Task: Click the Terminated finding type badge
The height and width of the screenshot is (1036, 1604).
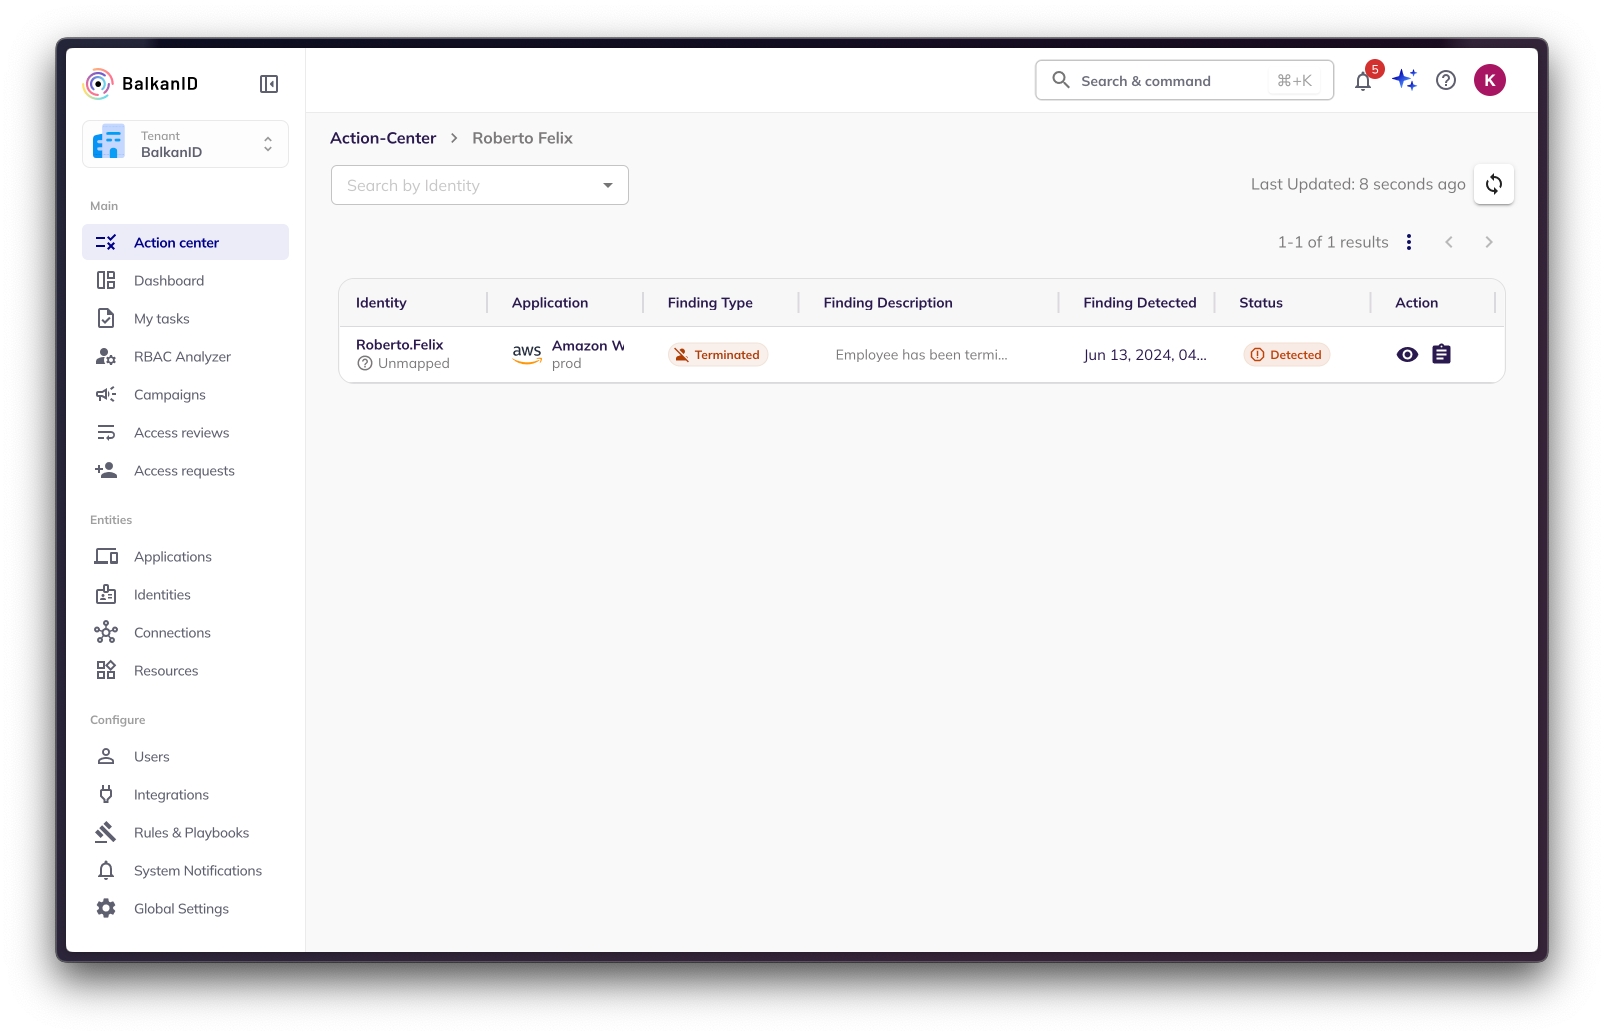Action: point(718,355)
